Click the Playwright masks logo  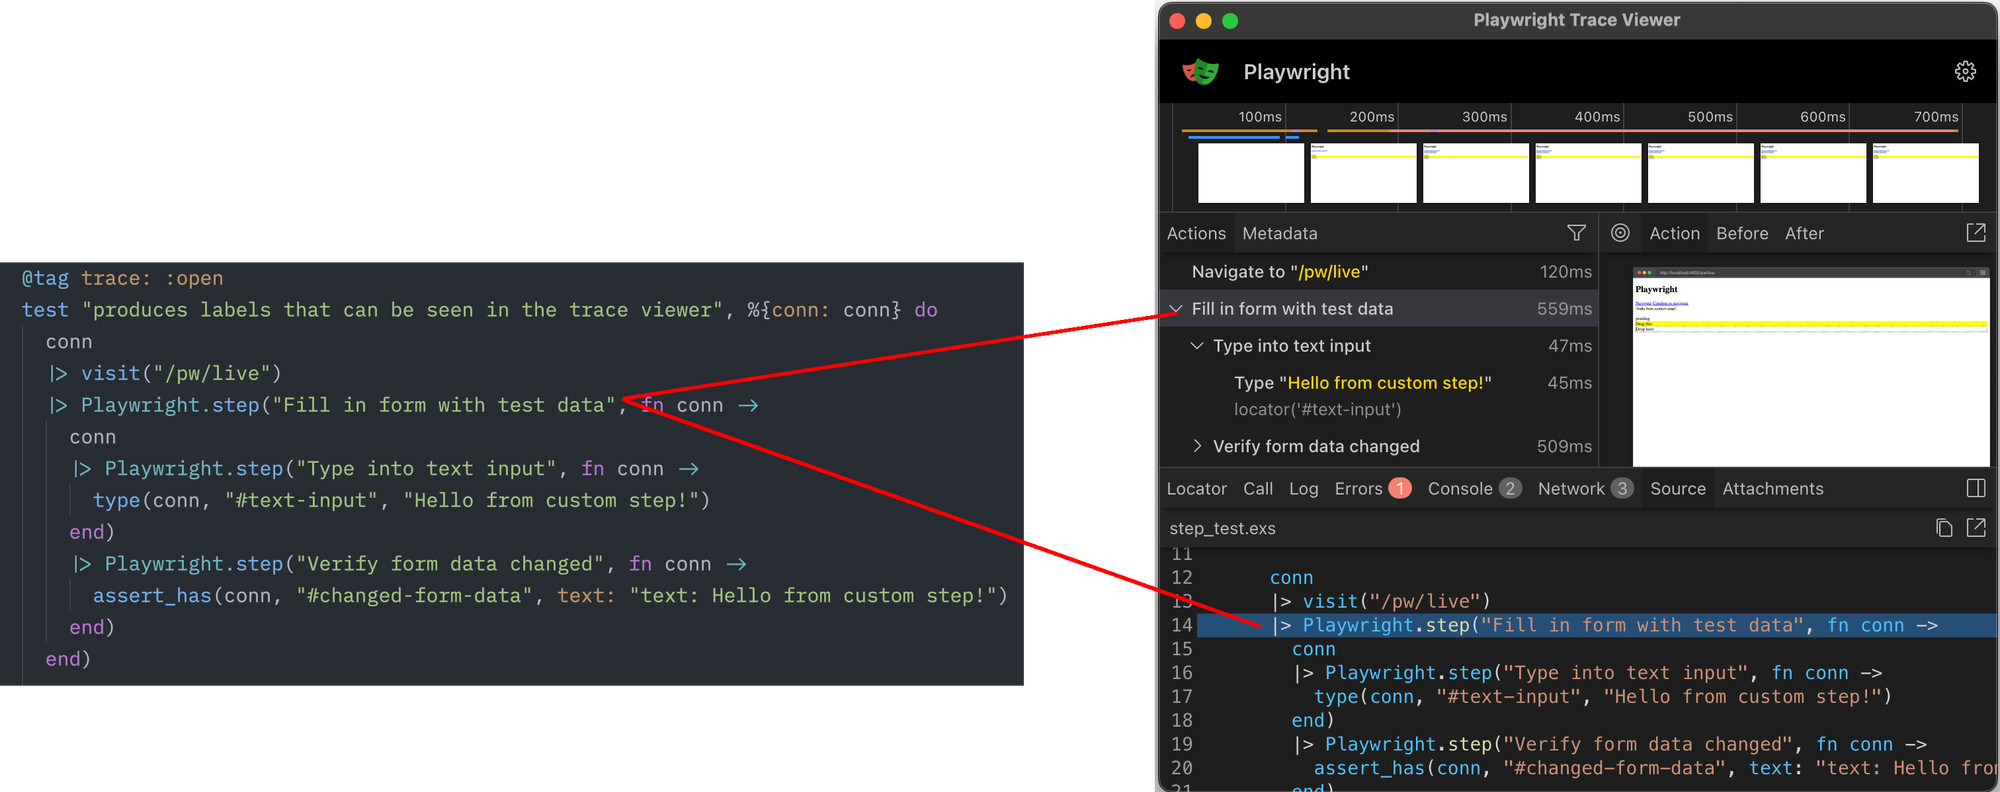[x=1200, y=72]
